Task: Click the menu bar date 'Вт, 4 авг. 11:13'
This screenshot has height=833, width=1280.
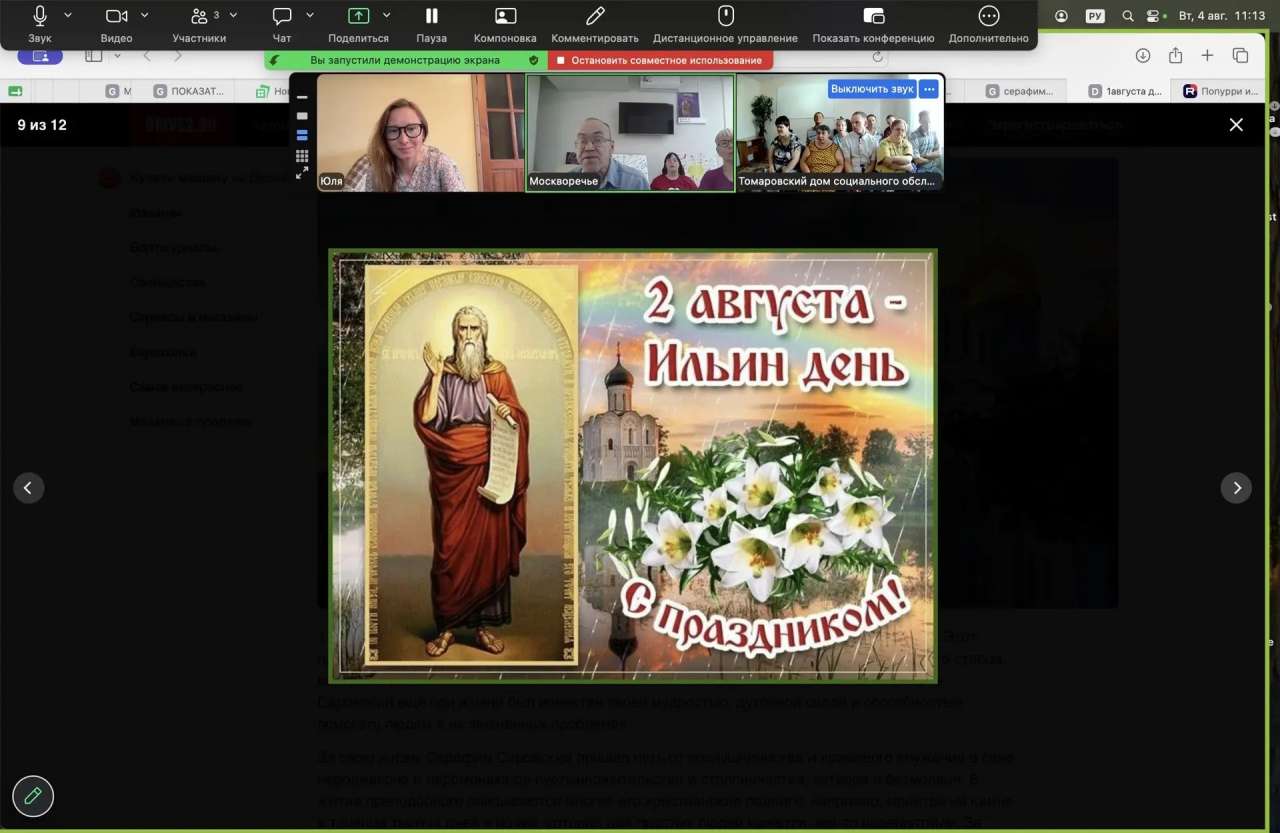Action: (1222, 16)
